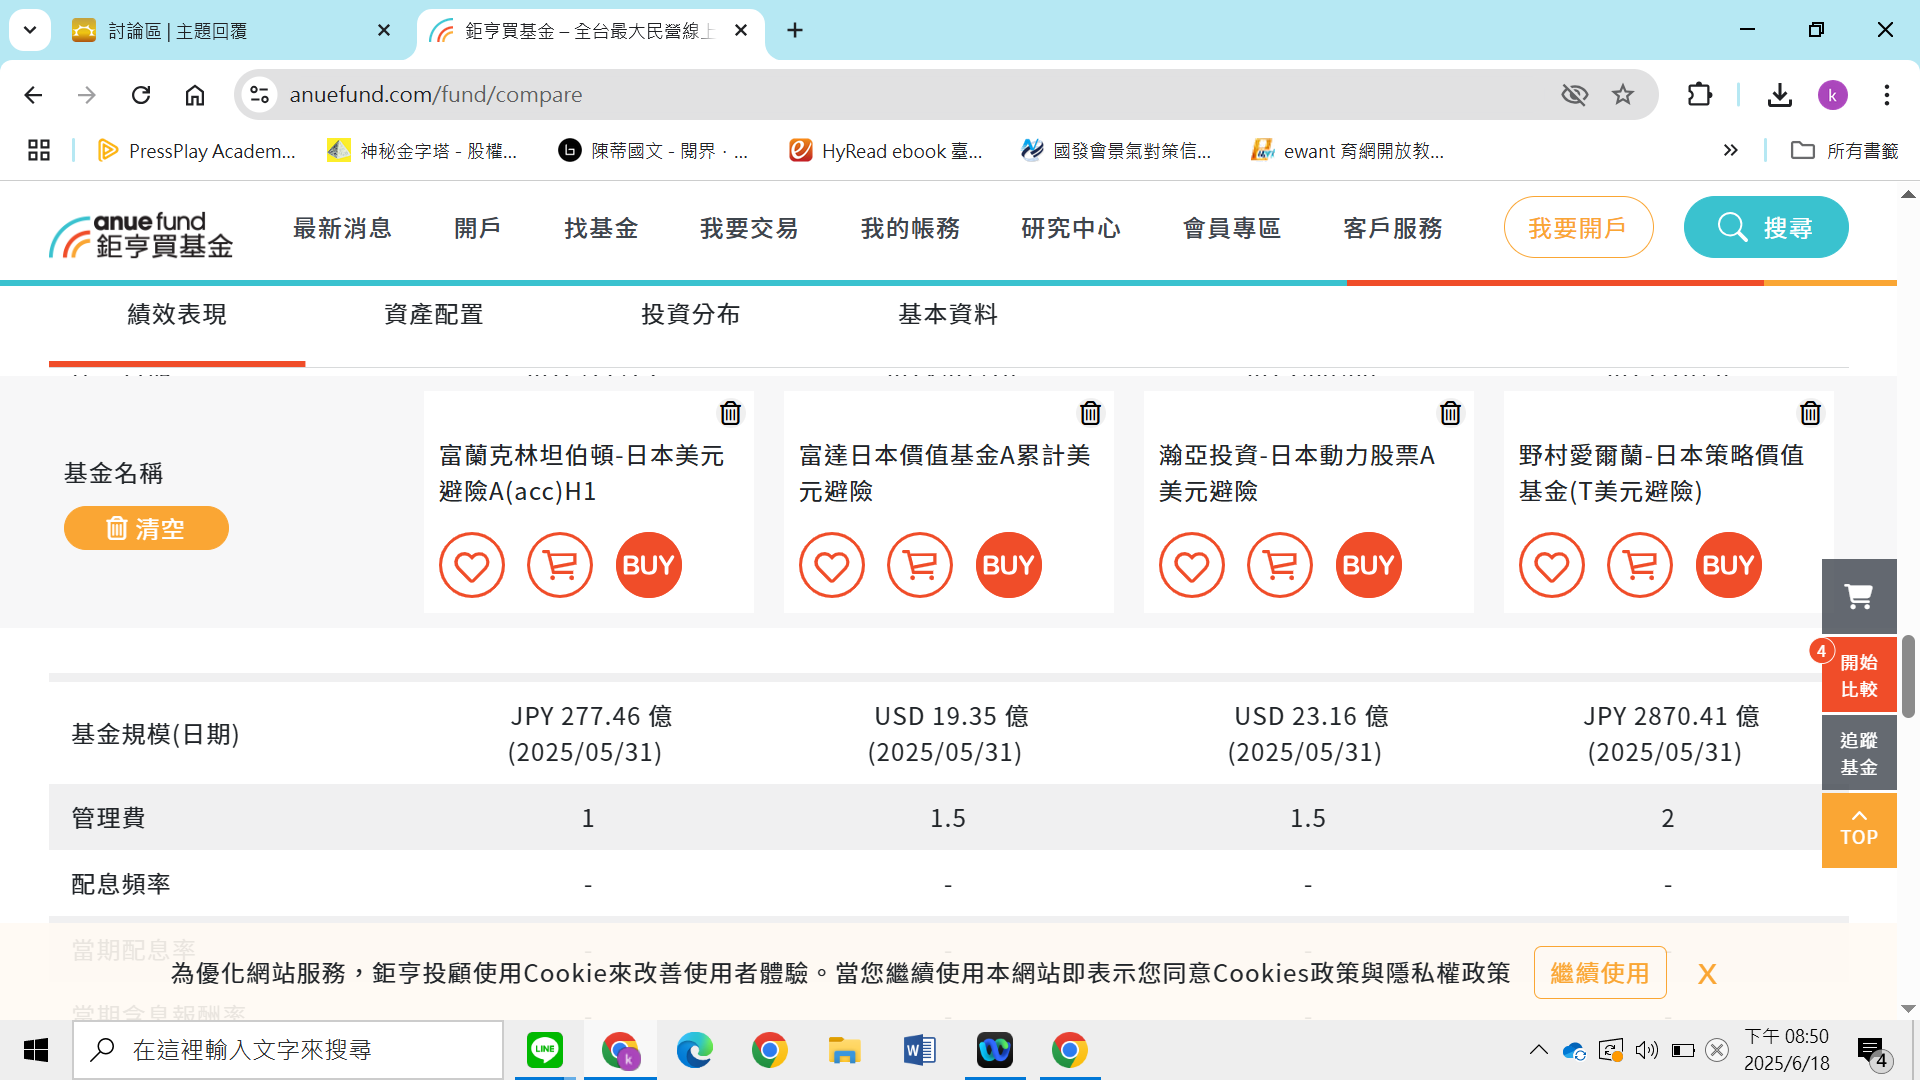
Task: Switch to 基本資料 tab
Action: (x=948, y=315)
